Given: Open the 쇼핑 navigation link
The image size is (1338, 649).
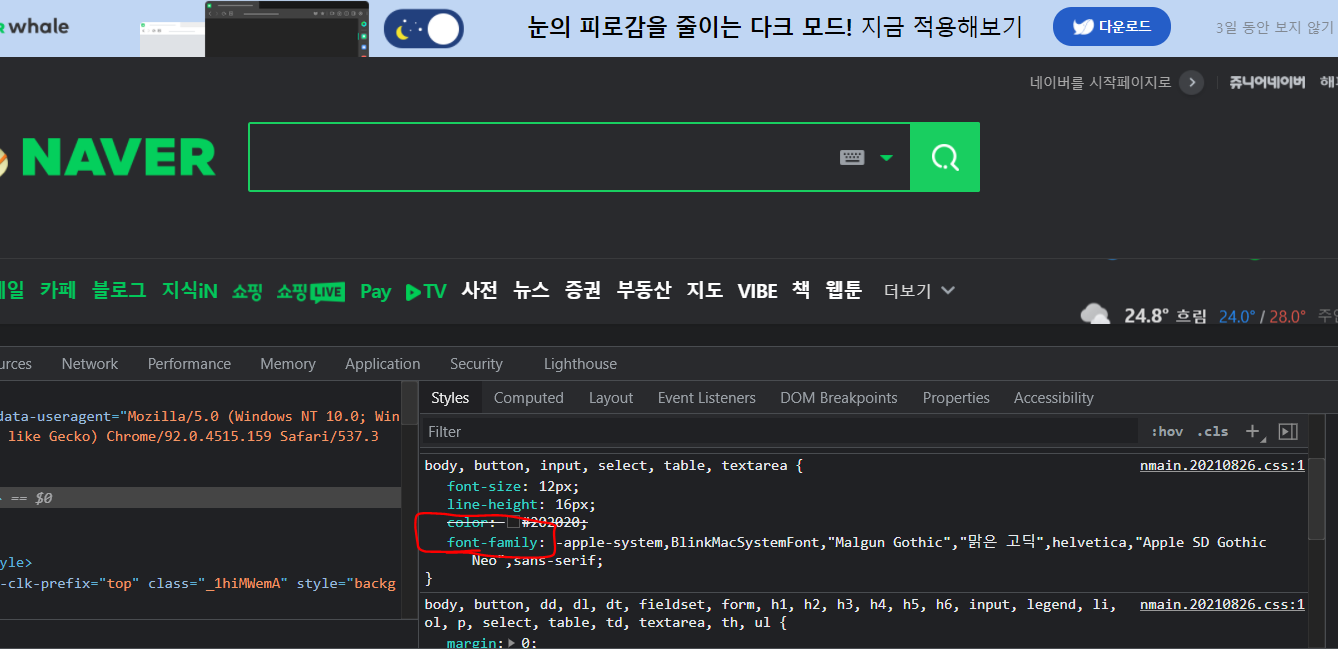Looking at the screenshot, I should click(247, 291).
